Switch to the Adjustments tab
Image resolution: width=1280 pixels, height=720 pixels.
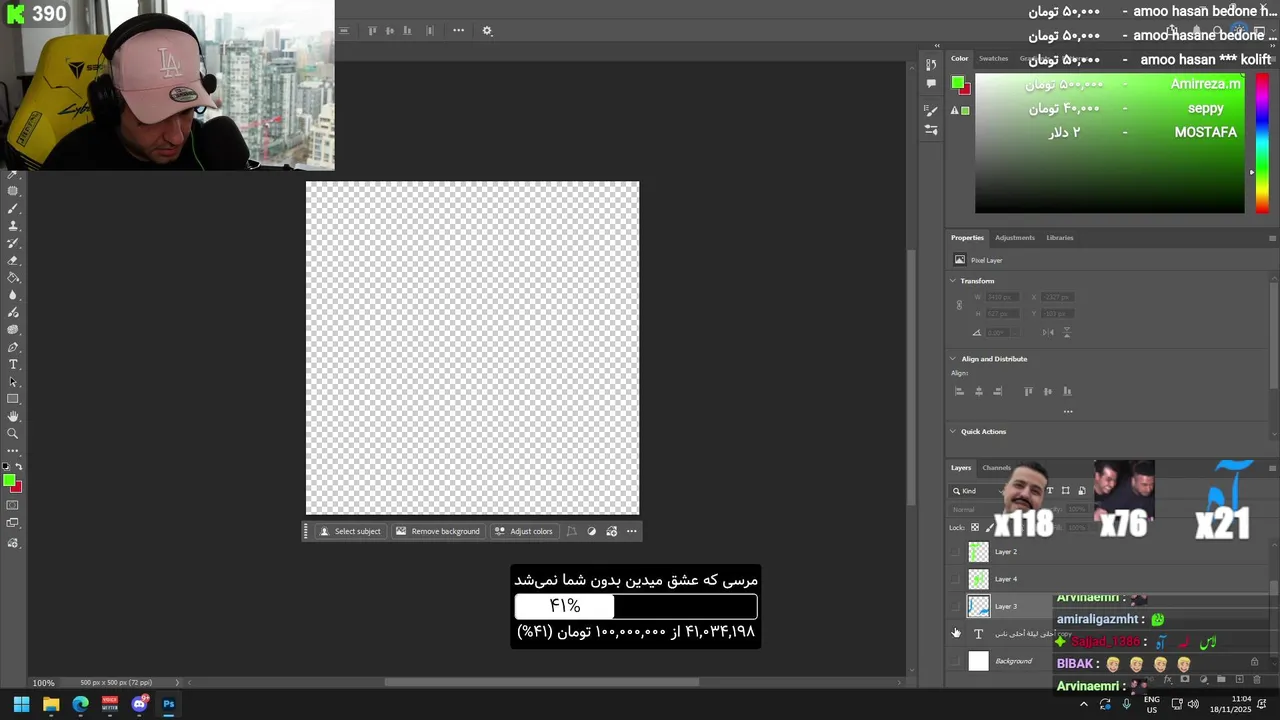(1014, 238)
